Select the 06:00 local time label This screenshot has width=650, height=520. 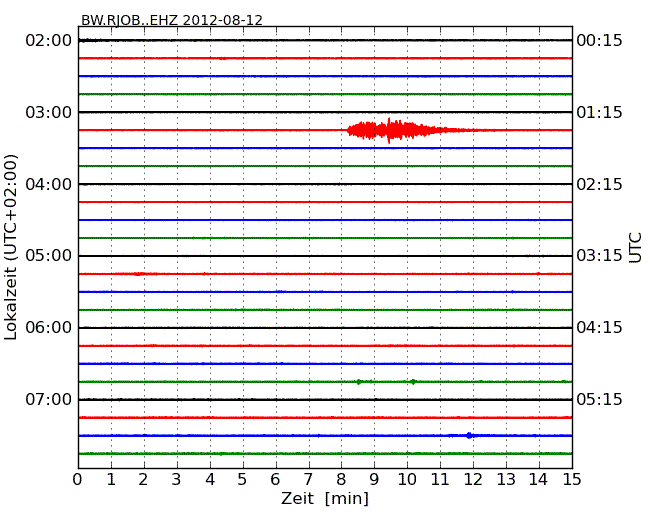49,328
